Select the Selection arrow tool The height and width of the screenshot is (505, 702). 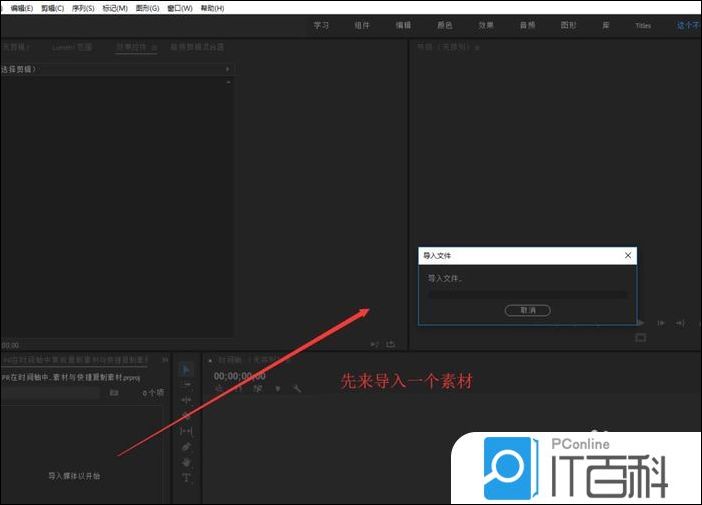click(186, 369)
